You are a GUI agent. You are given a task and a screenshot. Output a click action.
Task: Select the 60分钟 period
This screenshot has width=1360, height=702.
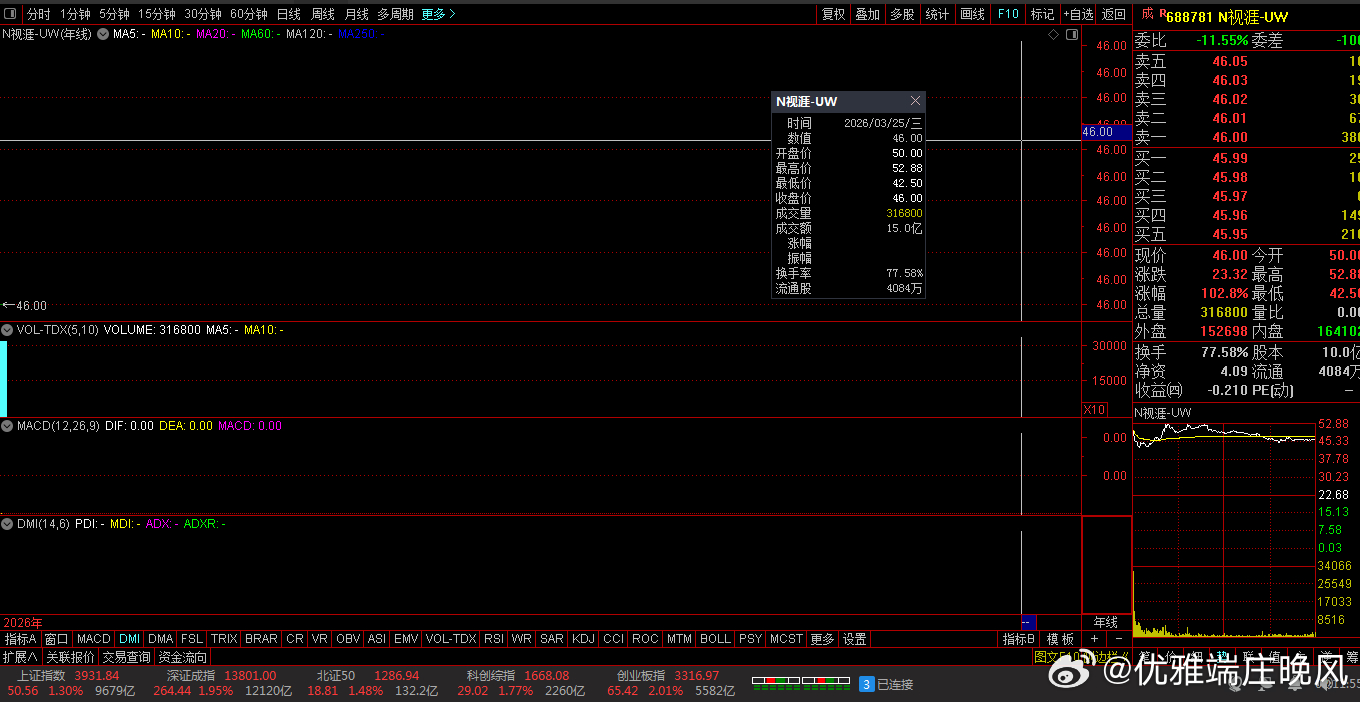(249, 14)
